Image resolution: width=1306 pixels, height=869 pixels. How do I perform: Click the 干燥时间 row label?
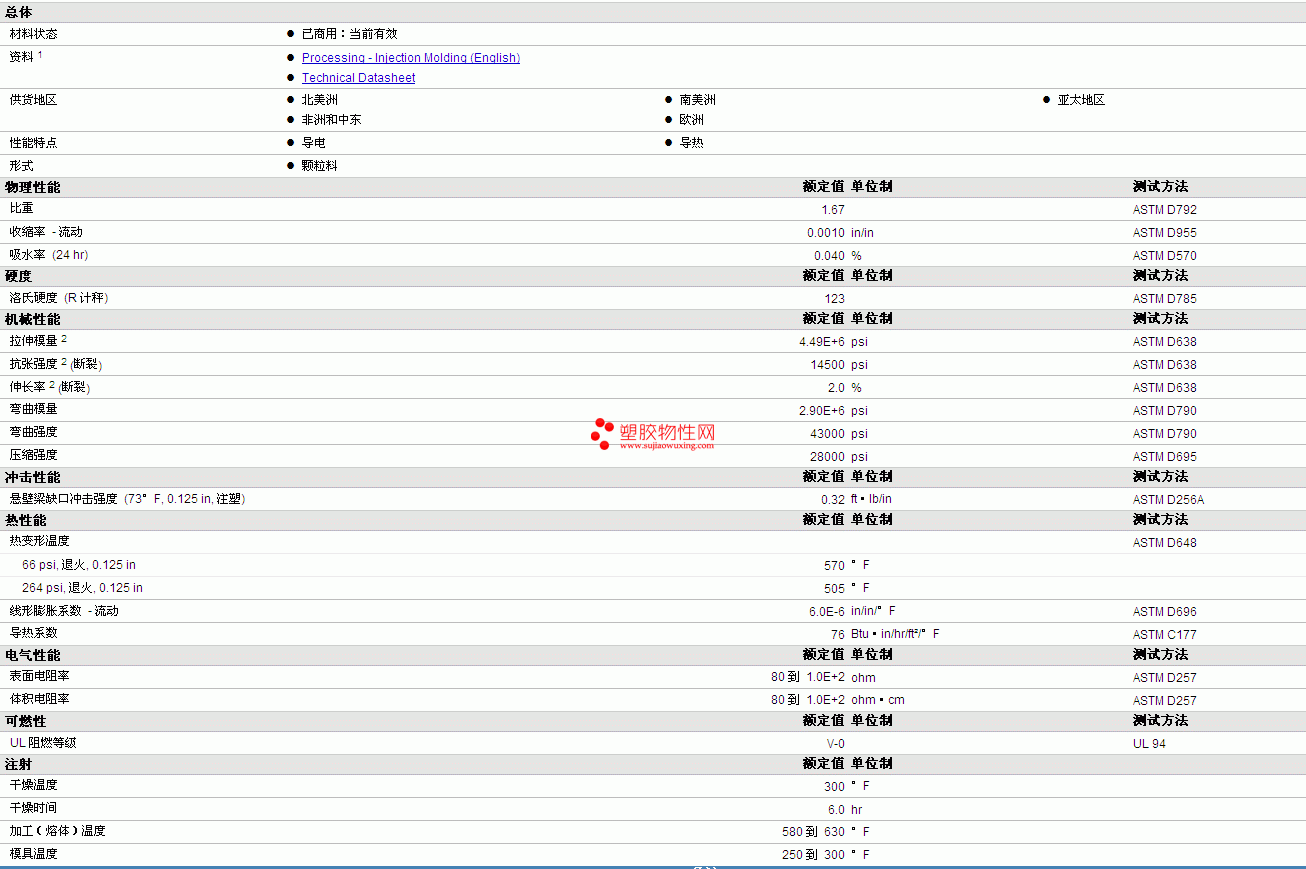tap(34, 808)
